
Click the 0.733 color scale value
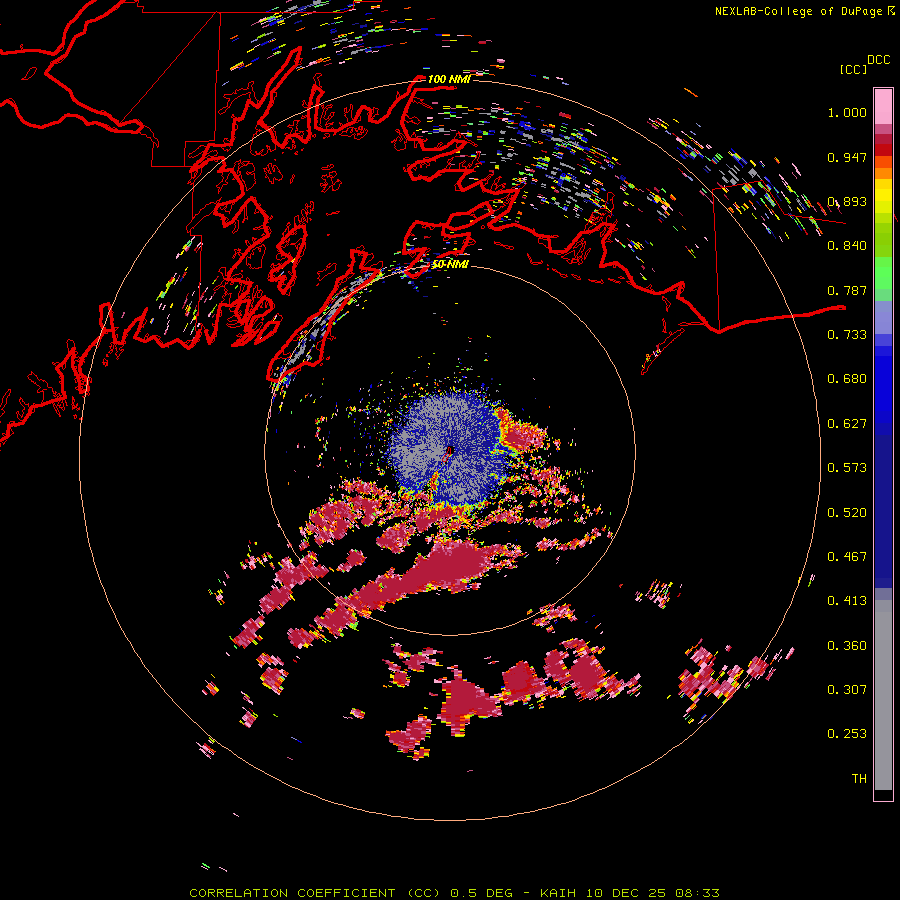847,335
